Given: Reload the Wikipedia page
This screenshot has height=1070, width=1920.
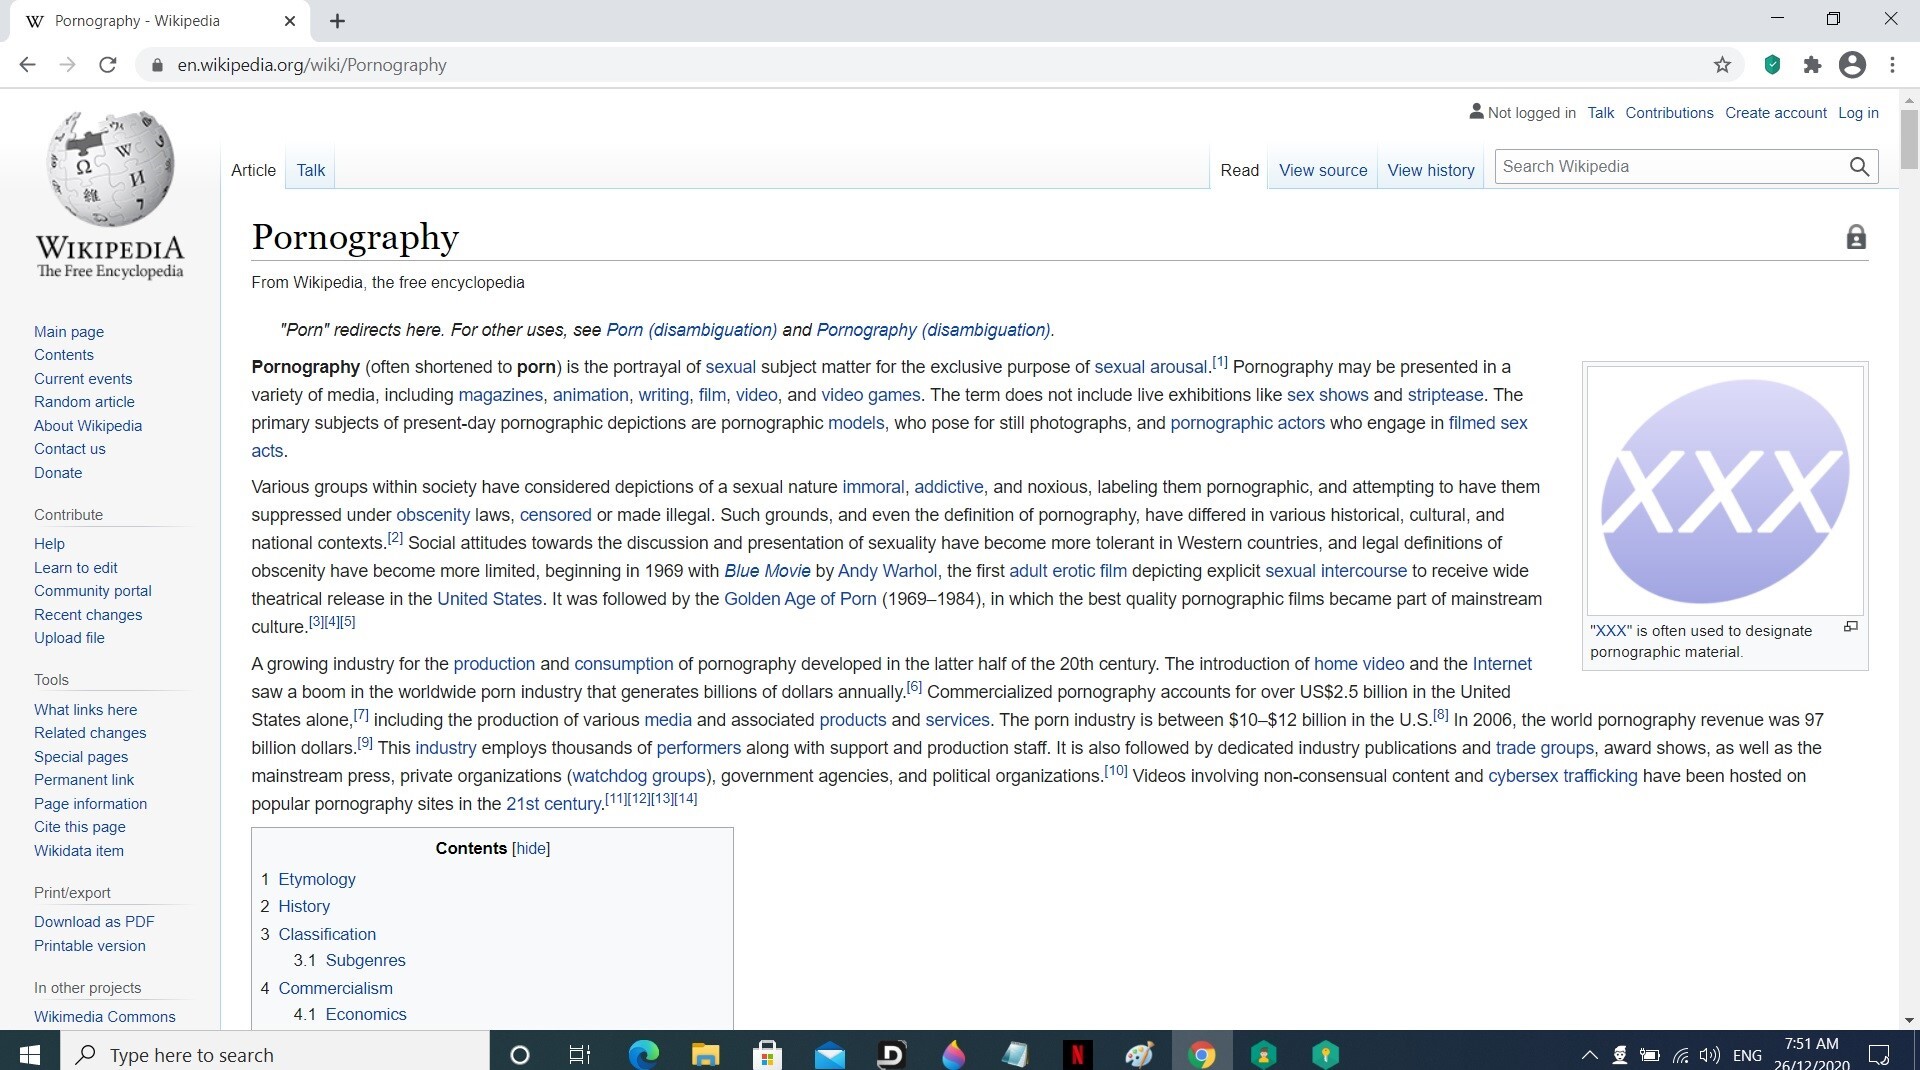Looking at the screenshot, I should coord(108,65).
